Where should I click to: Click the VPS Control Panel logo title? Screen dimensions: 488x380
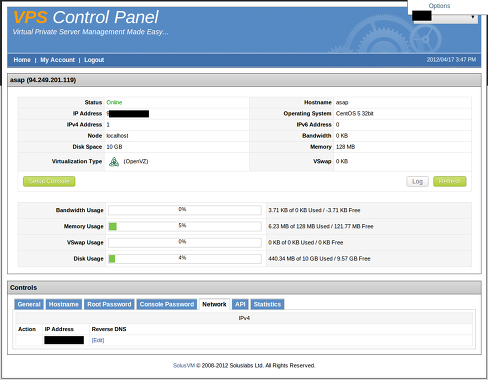tap(86, 17)
